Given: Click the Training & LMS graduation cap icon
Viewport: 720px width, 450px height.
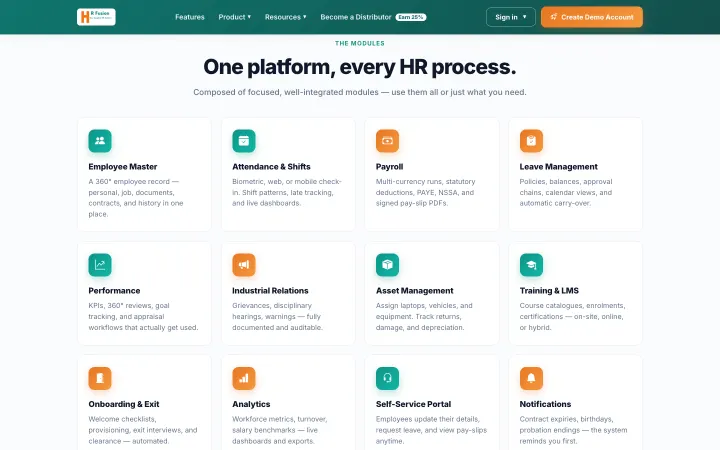Looking at the screenshot, I should [531, 265].
